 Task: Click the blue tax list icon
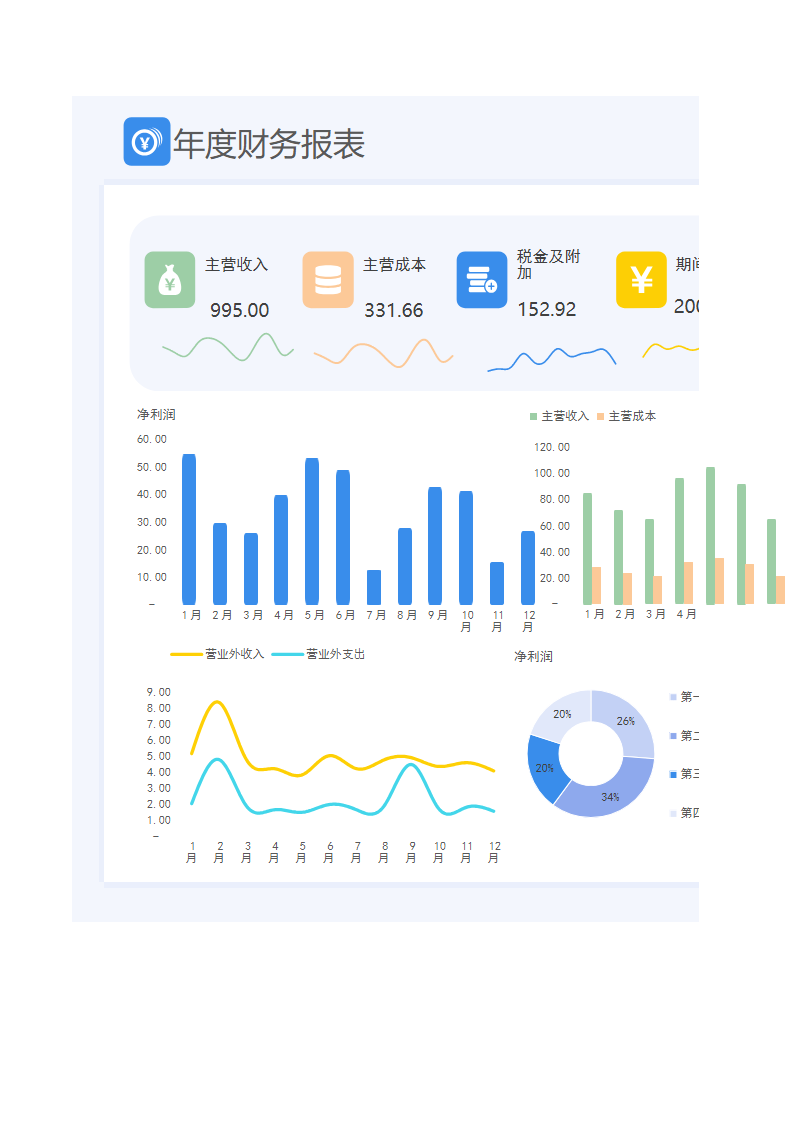(x=482, y=280)
